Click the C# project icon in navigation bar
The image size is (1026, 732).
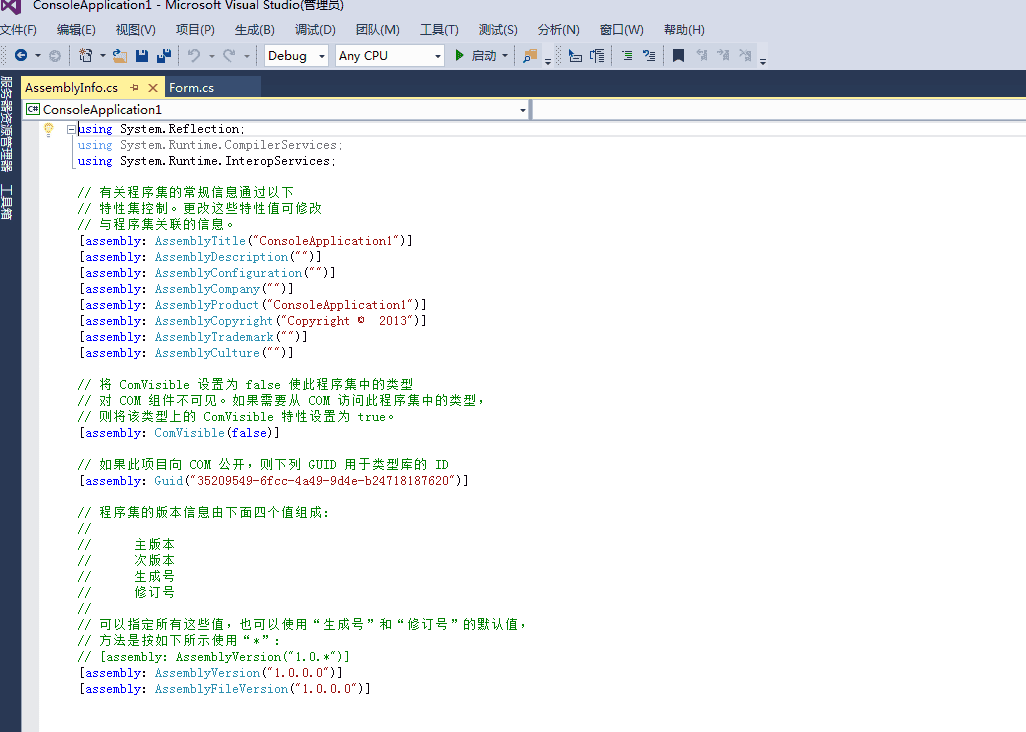click(x=33, y=109)
